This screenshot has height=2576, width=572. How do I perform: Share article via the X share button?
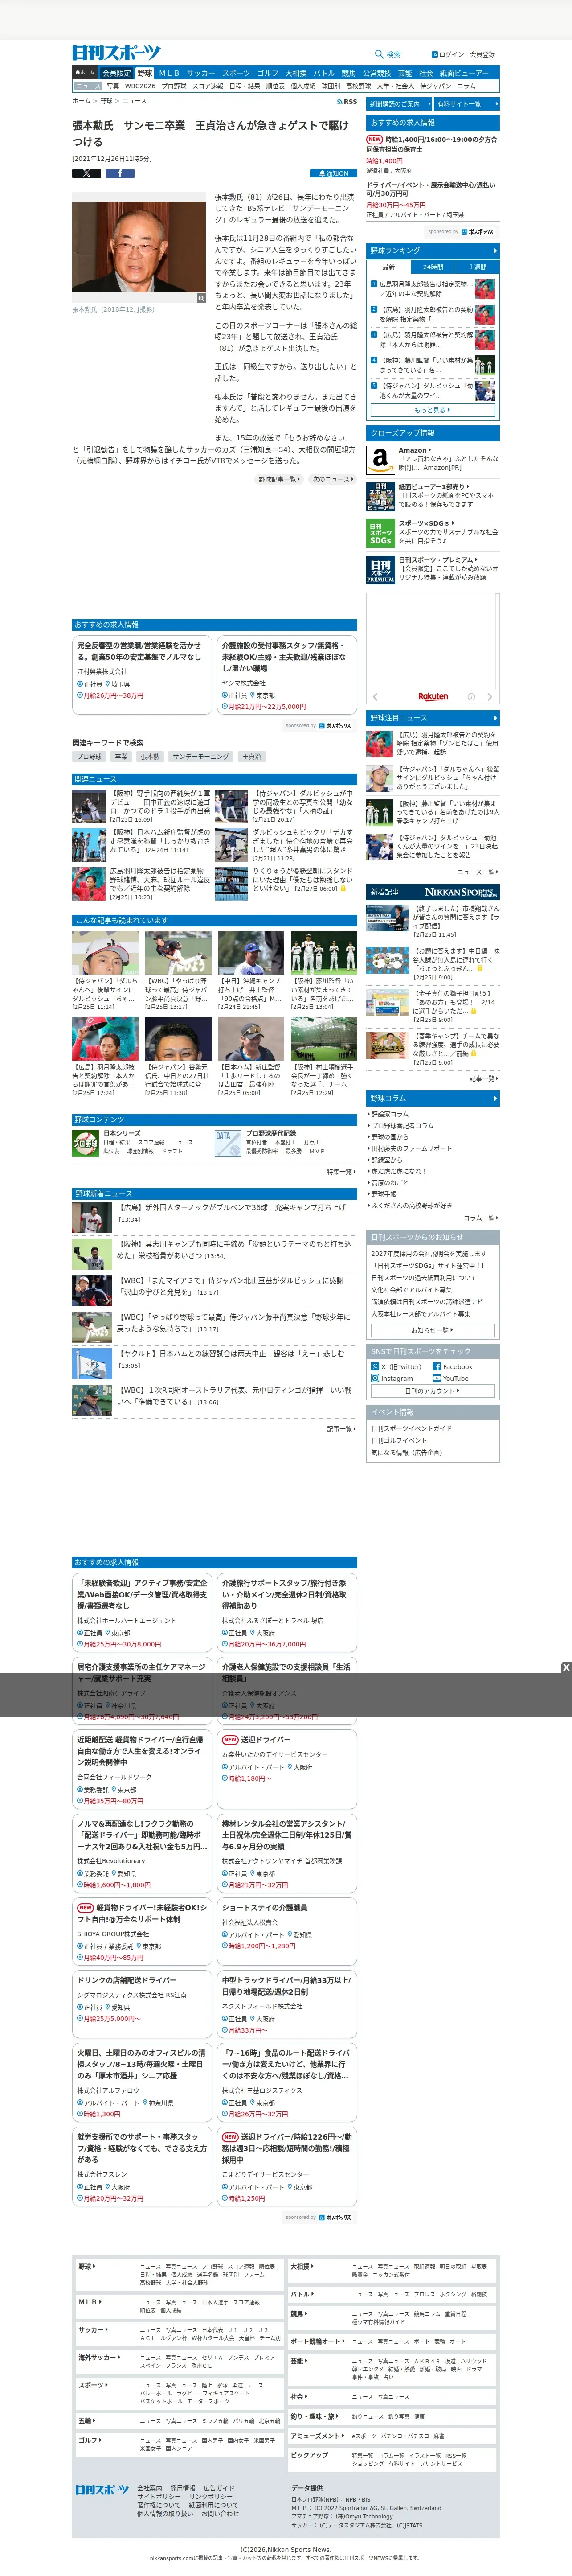point(87,173)
